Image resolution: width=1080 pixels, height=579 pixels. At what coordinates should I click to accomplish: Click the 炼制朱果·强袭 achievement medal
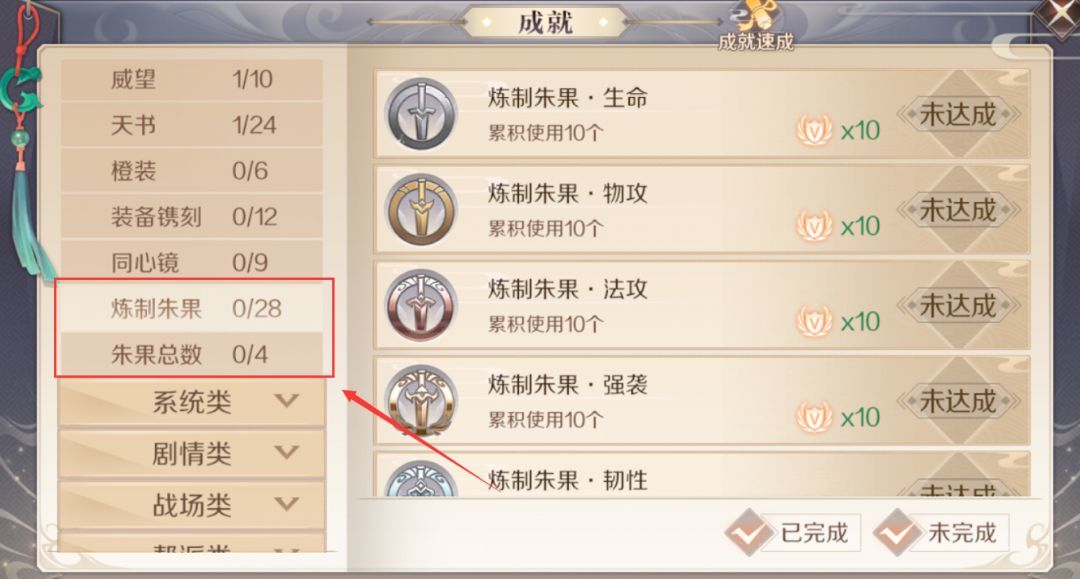[421, 399]
